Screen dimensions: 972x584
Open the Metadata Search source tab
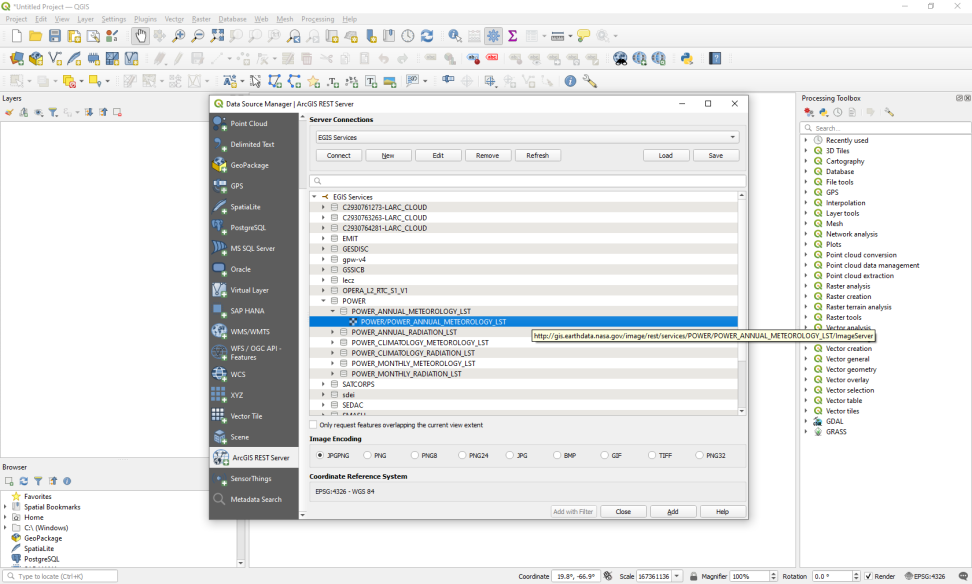point(254,499)
